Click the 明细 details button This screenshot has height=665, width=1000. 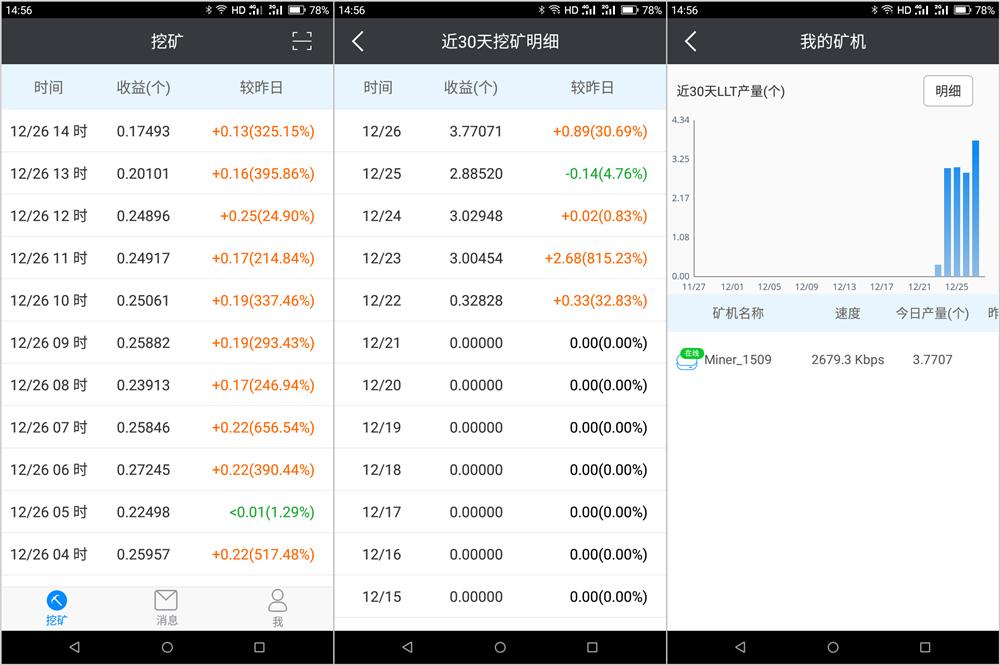pyautogui.click(x=947, y=91)
